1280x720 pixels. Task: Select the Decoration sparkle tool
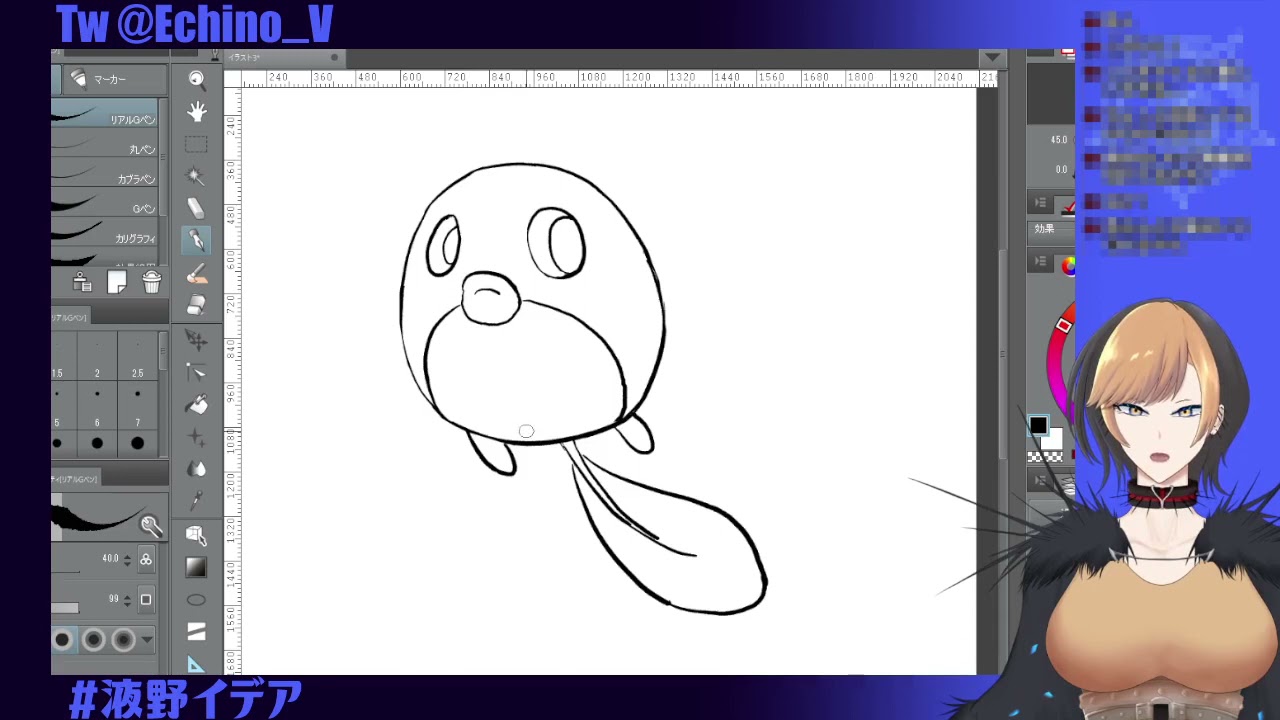coord(196,437)
